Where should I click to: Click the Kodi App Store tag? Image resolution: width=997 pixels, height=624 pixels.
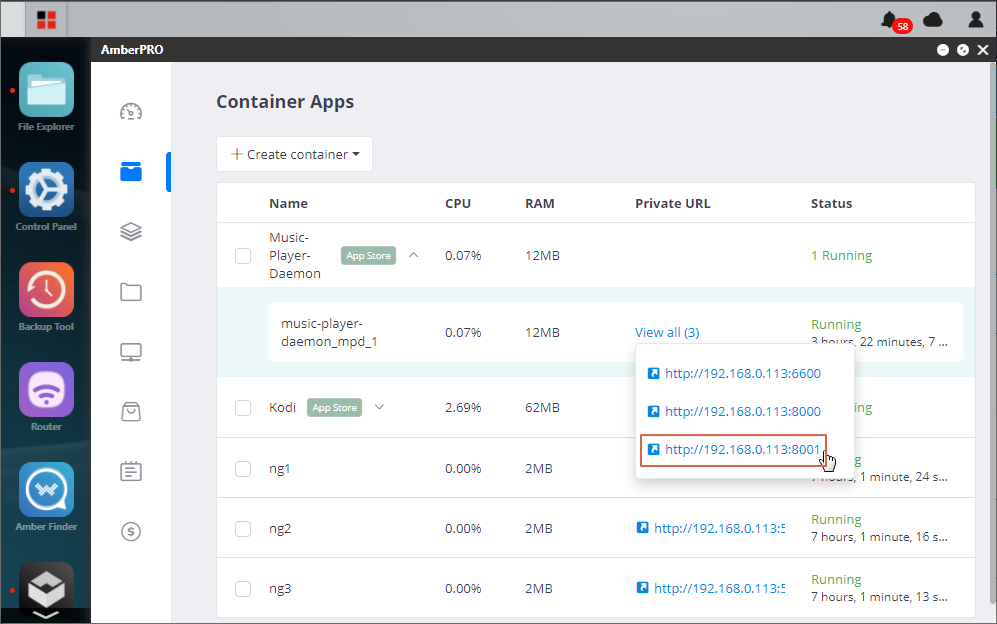click(x=334, y=408)
